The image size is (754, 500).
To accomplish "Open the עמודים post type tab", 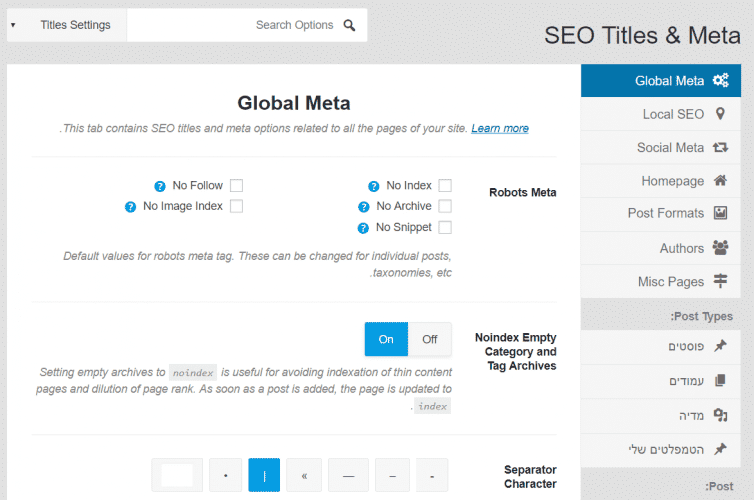I will point(661,381).
